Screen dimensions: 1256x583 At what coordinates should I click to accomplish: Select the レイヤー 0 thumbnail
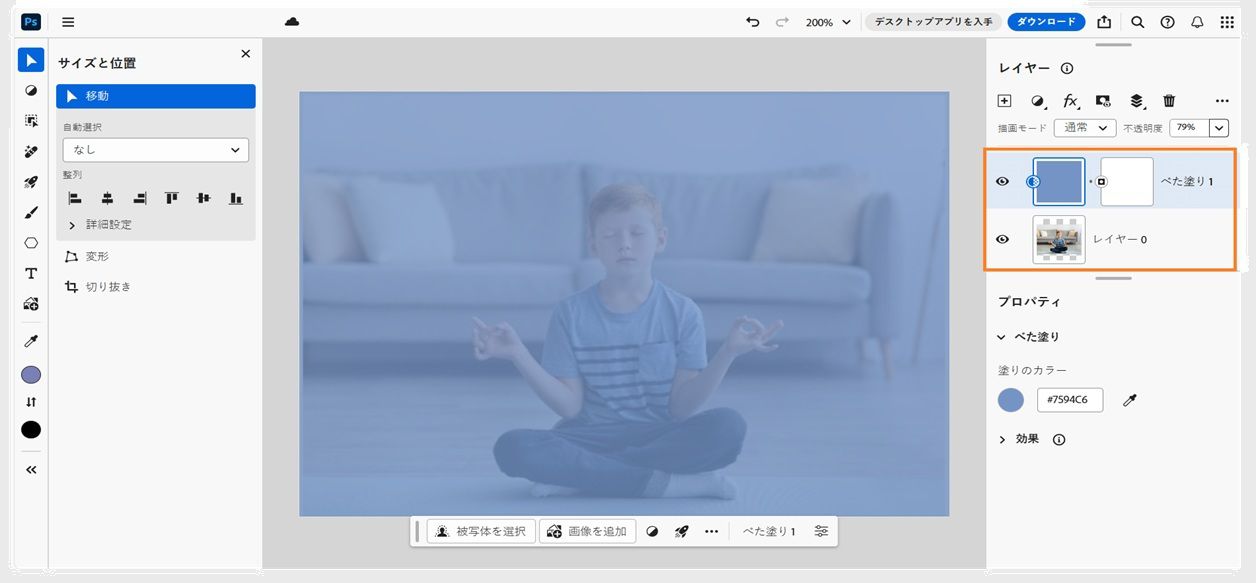pos(1059,239)
